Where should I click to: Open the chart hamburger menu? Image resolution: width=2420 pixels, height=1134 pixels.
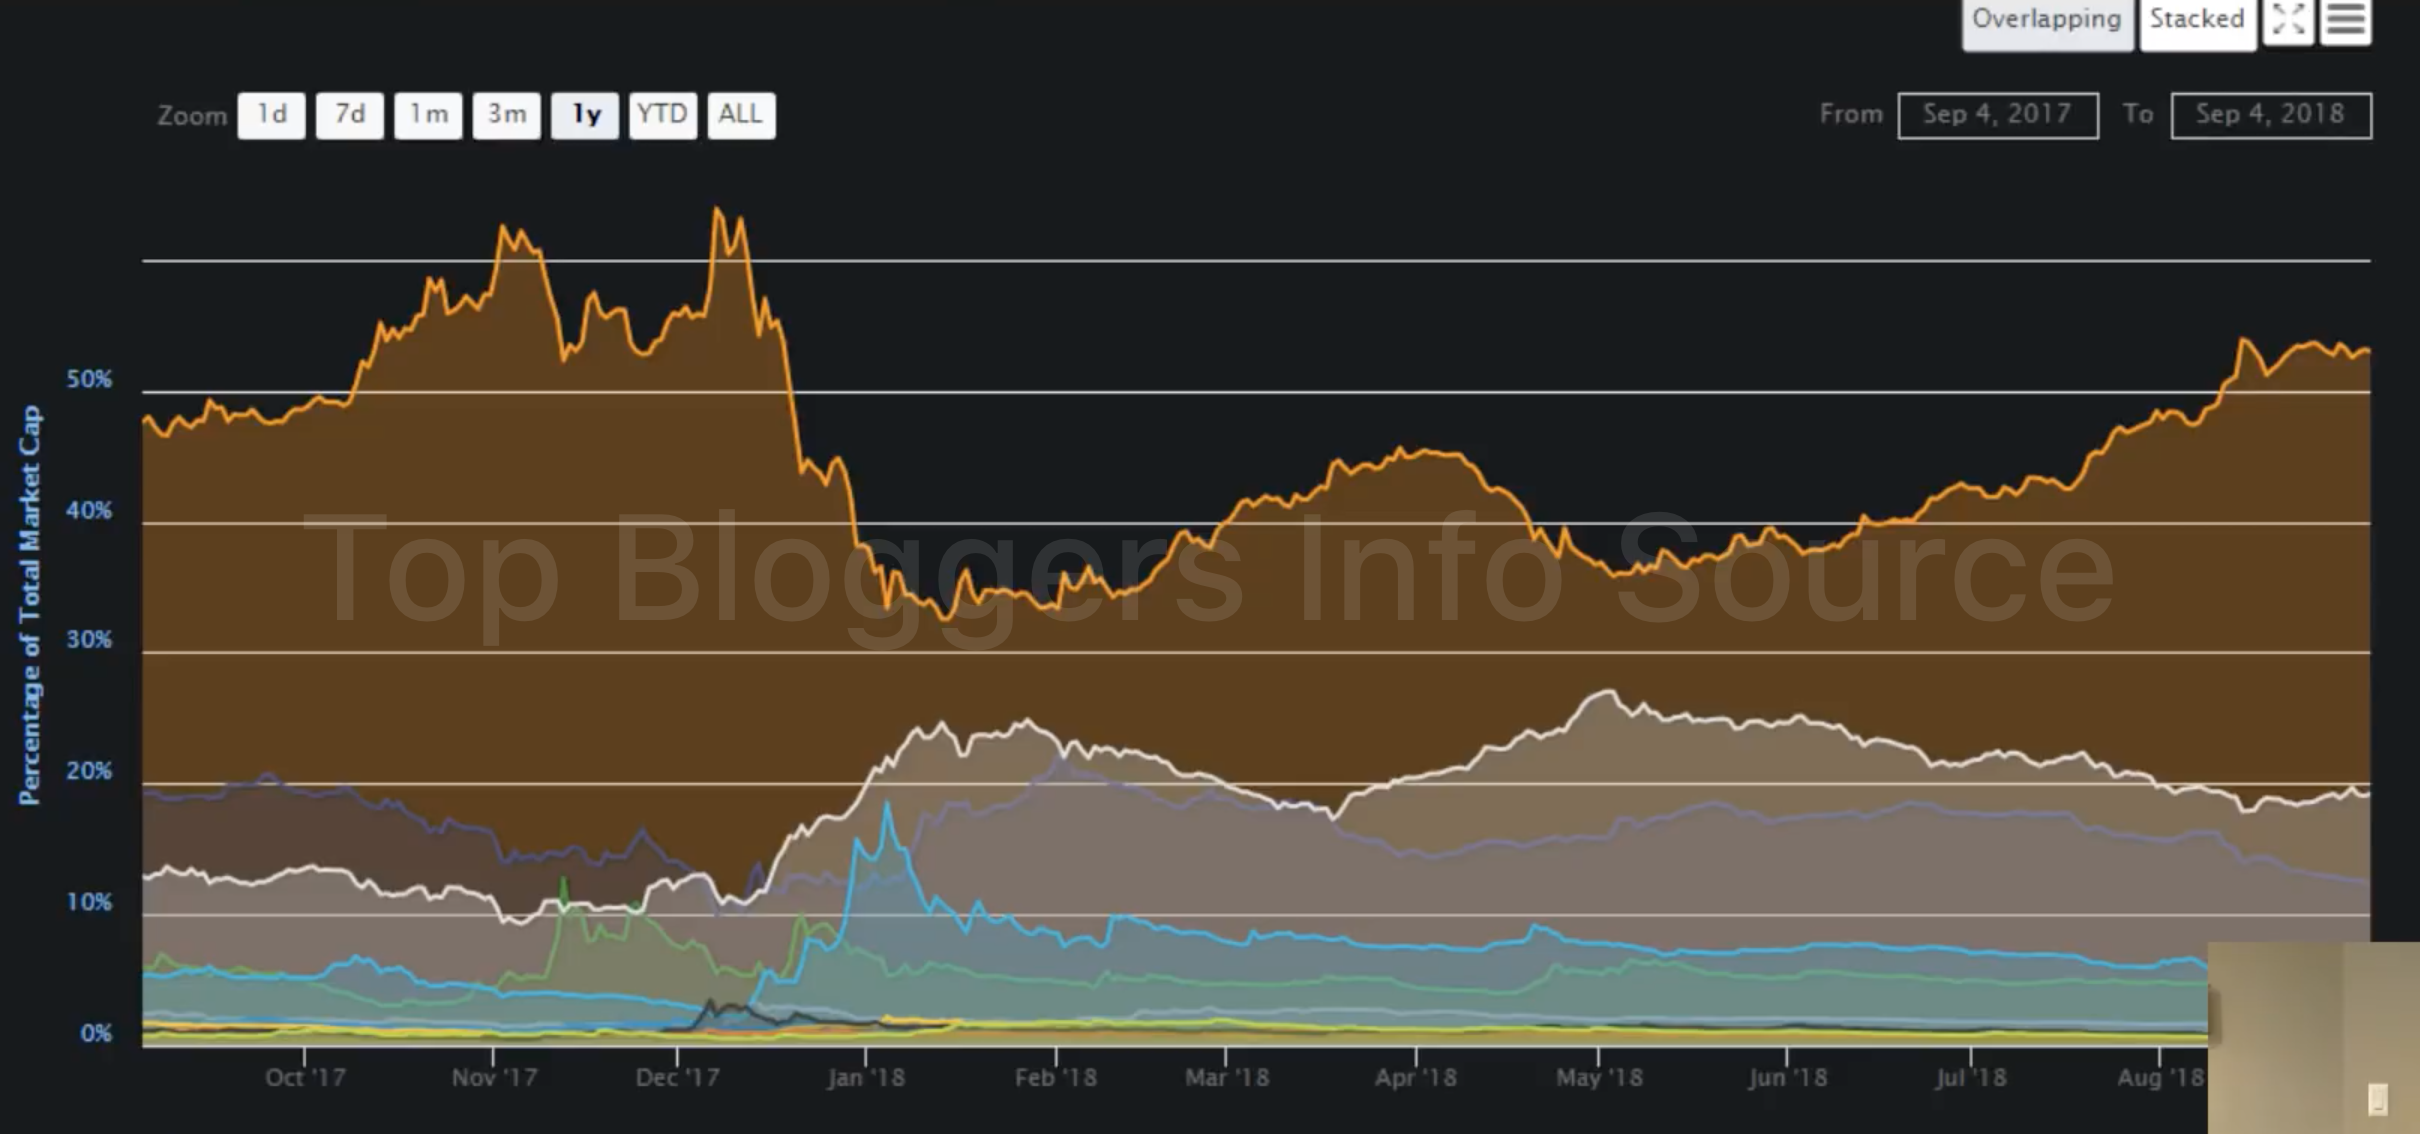tap(2346, 20)
